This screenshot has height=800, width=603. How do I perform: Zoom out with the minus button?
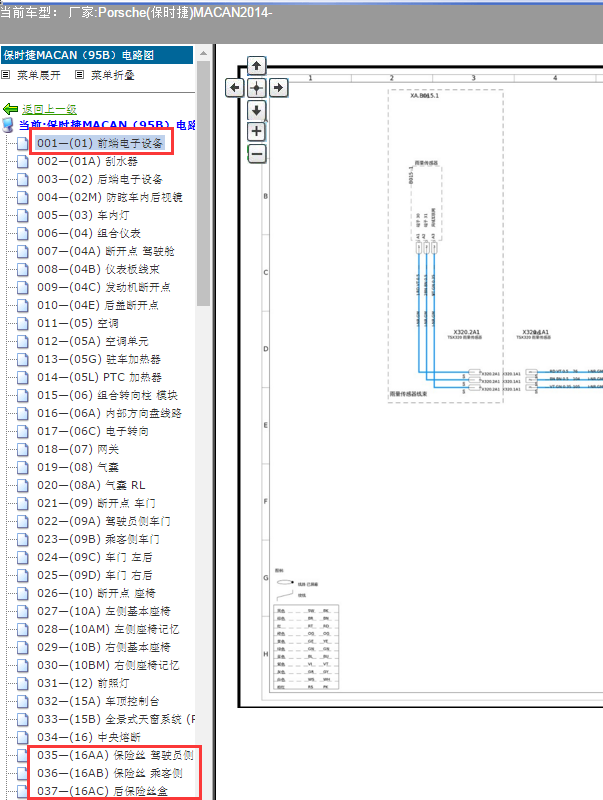coord(257,154)
